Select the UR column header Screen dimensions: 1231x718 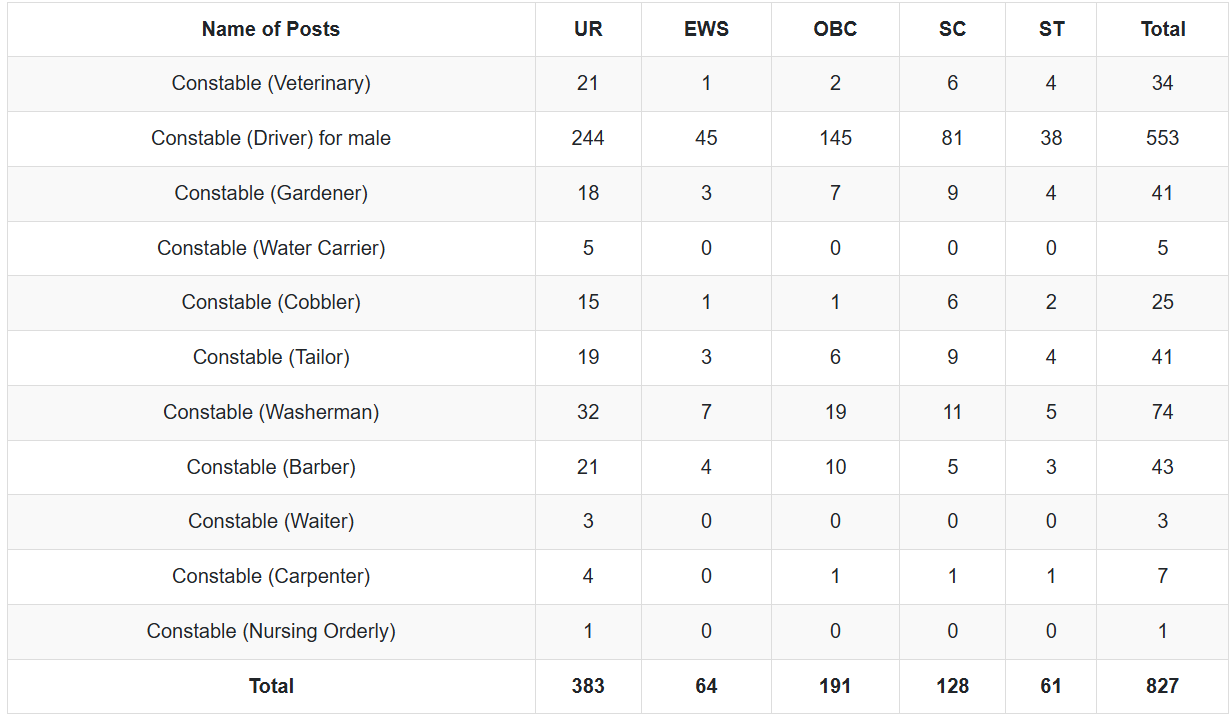pyautogui.click(x=588, y=29)
